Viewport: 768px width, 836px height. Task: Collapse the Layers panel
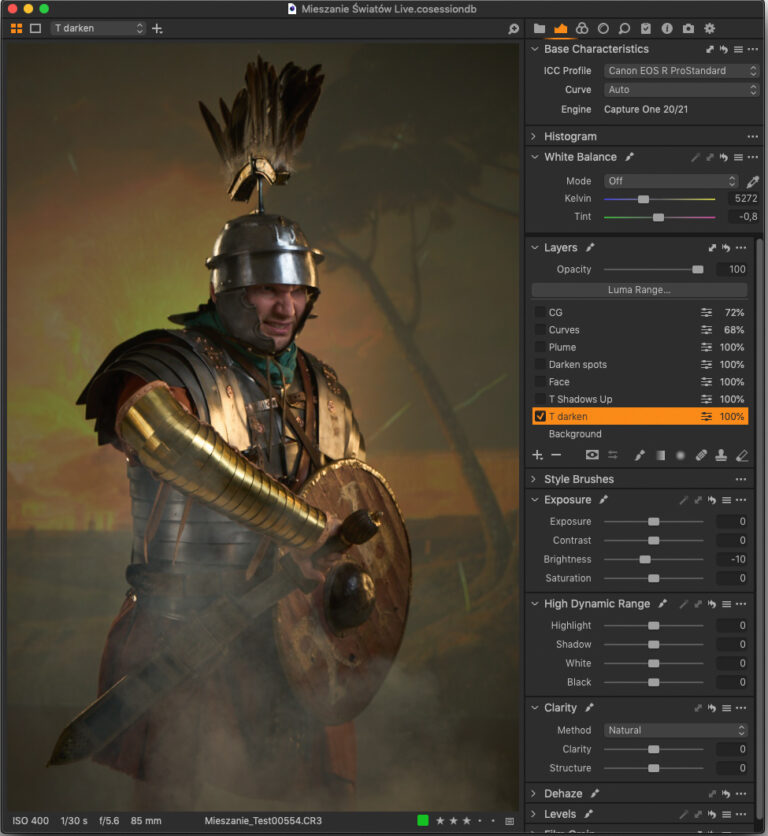[534, 247]
